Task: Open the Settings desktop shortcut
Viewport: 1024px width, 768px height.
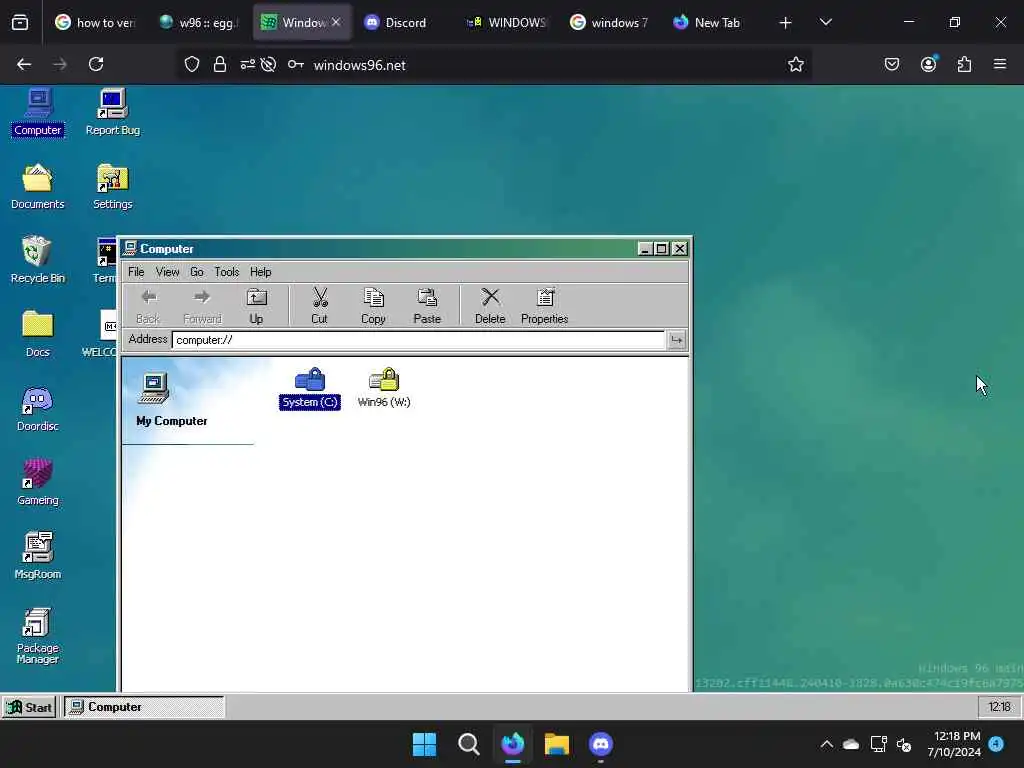Action: 112,186
